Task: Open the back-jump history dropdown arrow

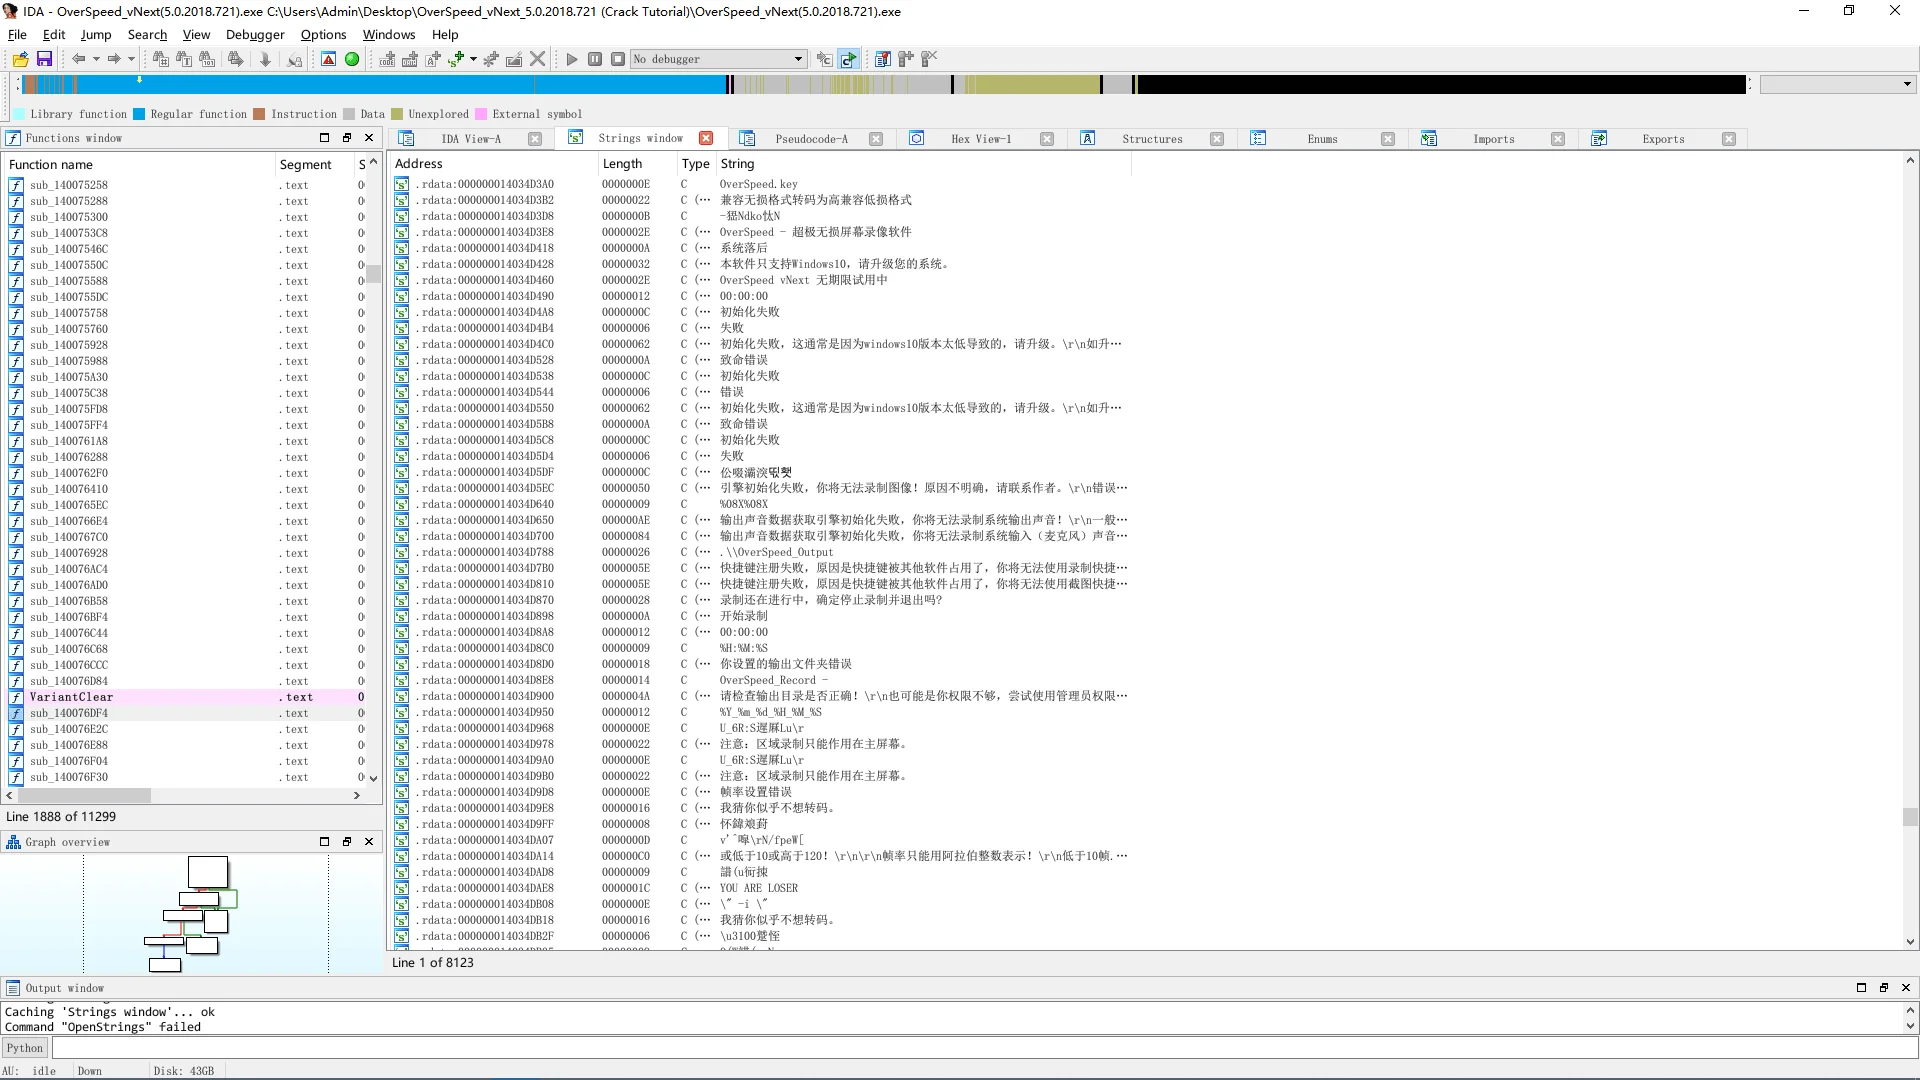Action: 96,59
